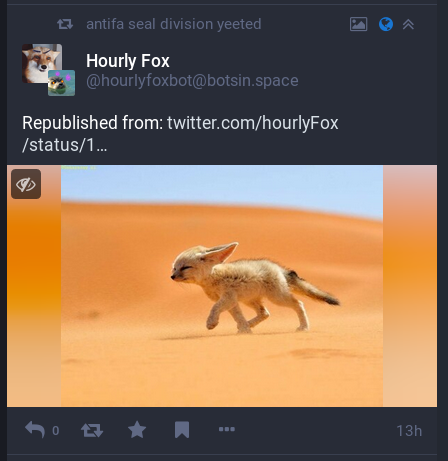Hide media using the crossed-eye toggle
This screenshot has width=448, height=461.
(x=26, y=184)
